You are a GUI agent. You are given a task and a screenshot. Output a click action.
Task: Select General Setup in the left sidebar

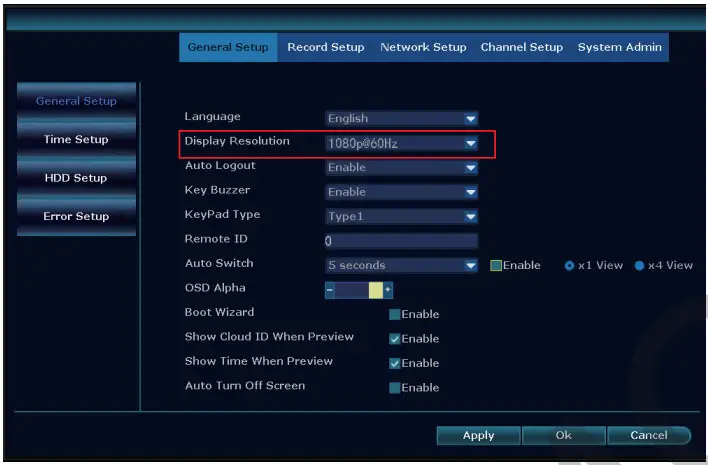tap(76, 101)
